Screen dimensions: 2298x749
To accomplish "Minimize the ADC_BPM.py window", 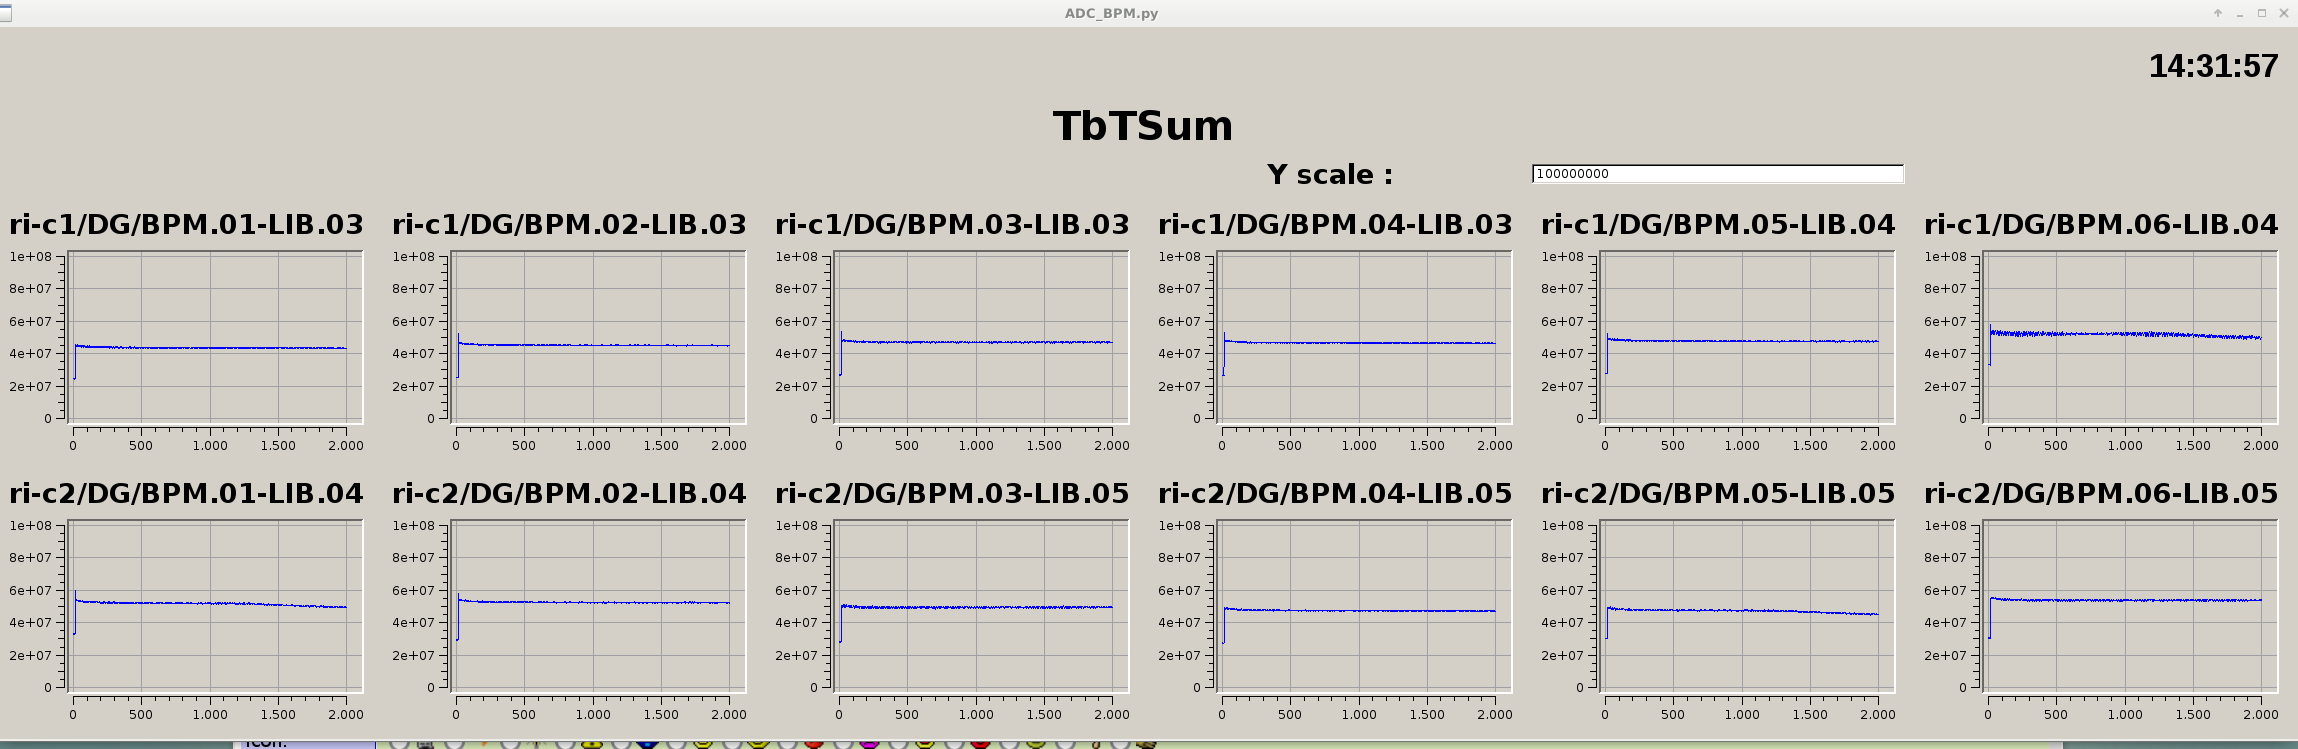I will click(x=2239, y=13).
